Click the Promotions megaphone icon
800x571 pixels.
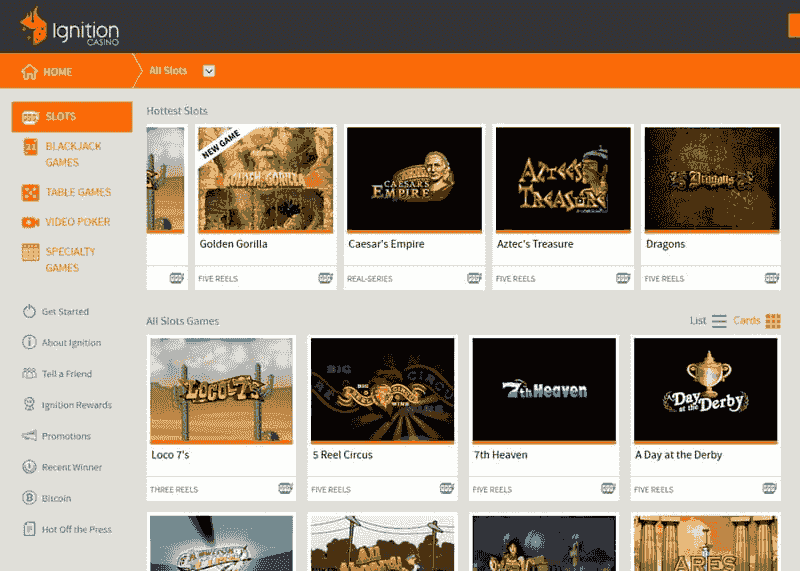pyautogui.click(x=29, y=436)
